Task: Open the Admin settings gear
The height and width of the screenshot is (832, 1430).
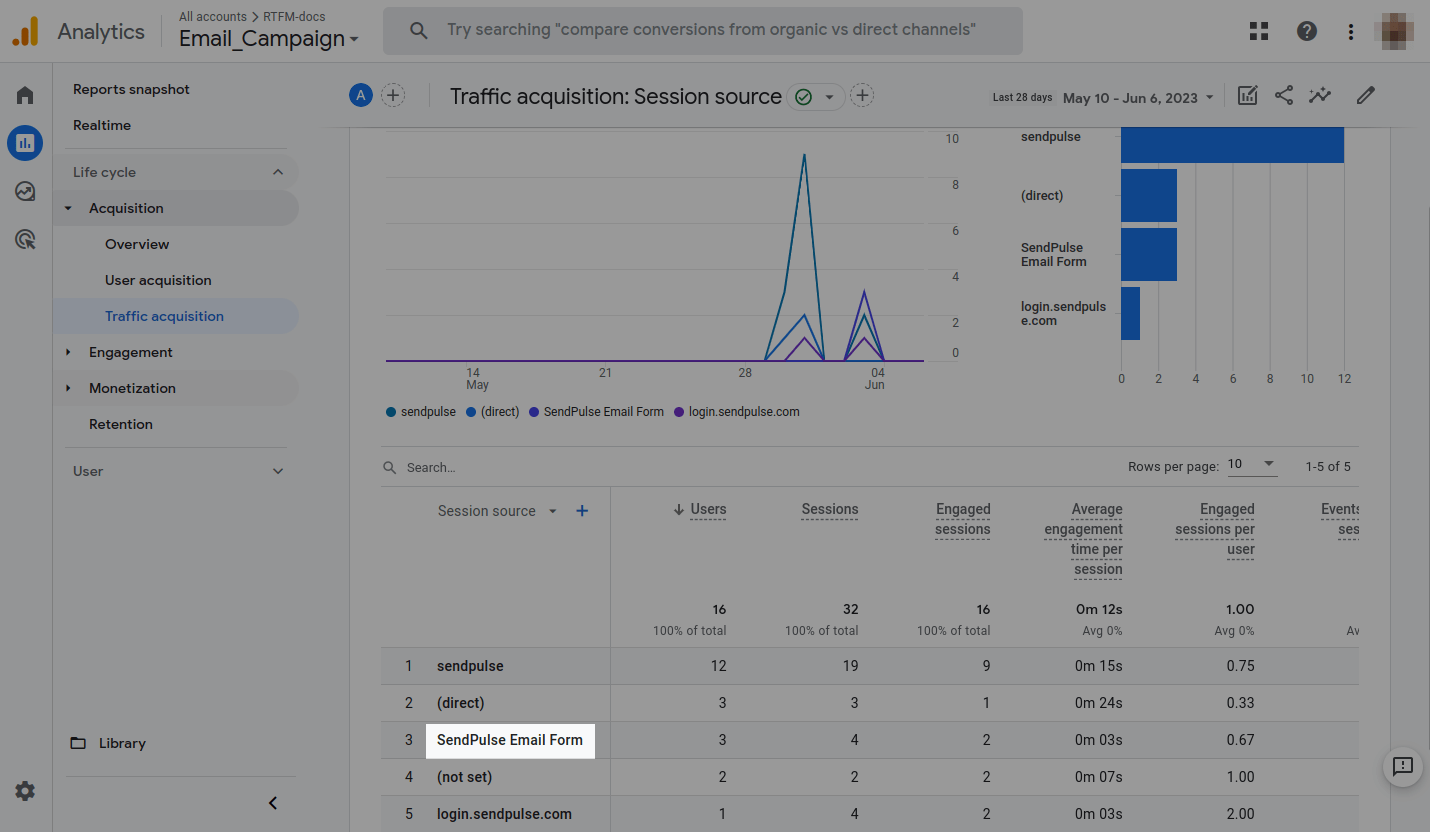Action: click(25, 791)
